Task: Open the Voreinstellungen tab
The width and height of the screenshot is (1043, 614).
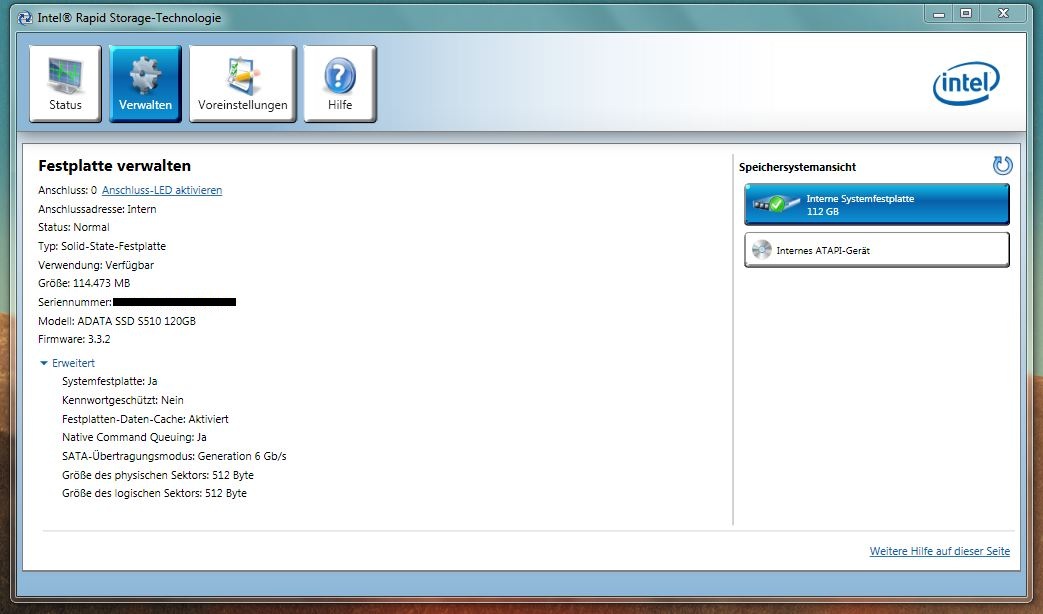Action: (x=243, y=84)
